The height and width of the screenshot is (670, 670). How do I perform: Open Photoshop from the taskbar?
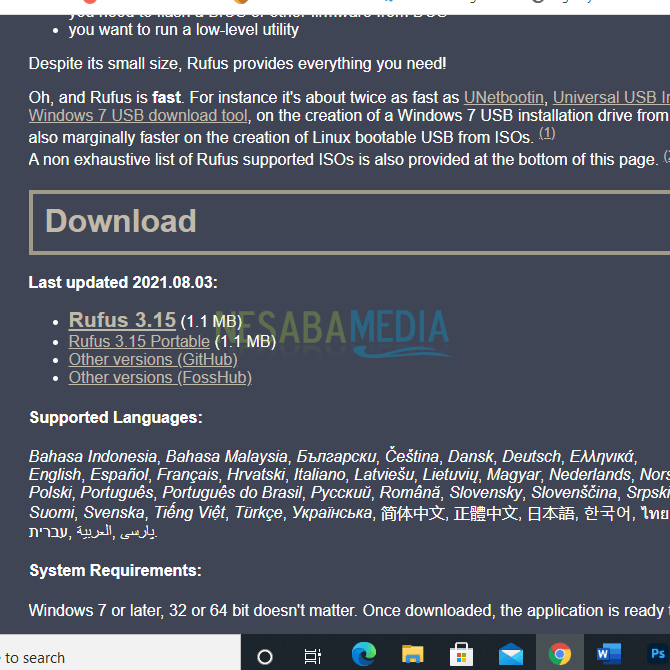pyautogui.click(x=656, y=655)
